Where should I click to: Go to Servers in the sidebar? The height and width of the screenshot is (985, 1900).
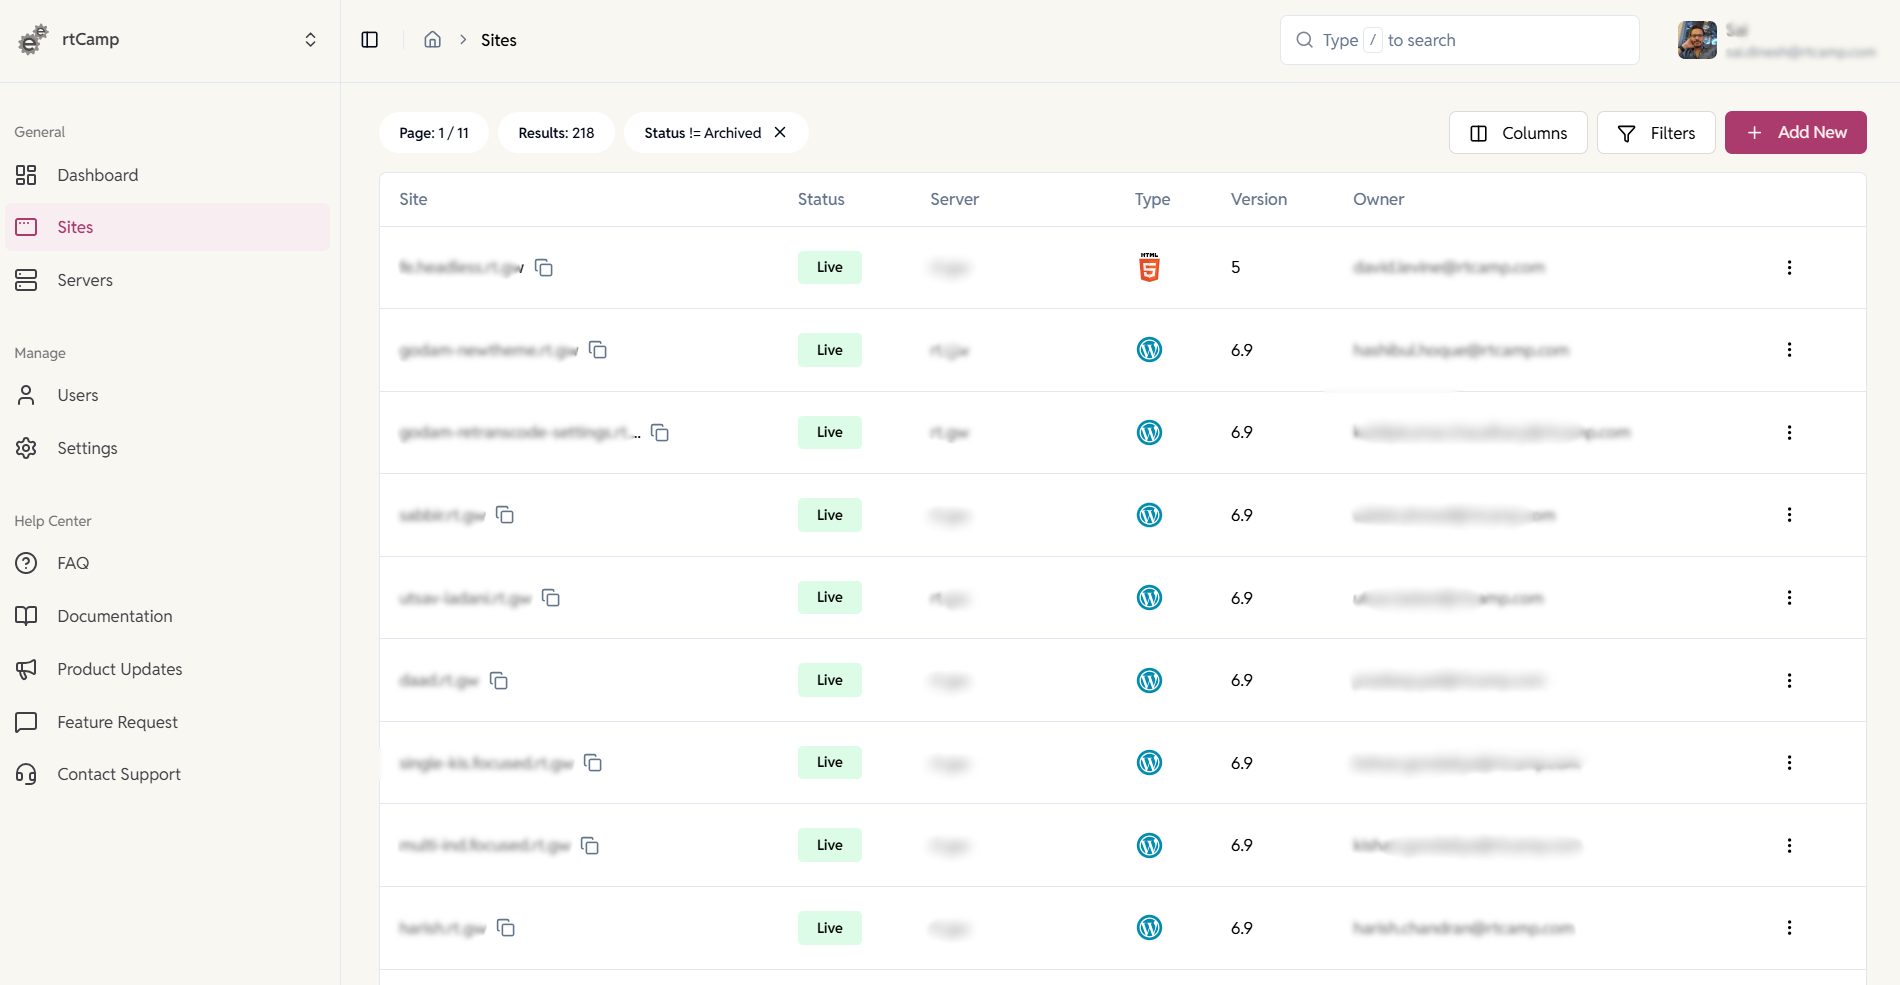(85, 280)
